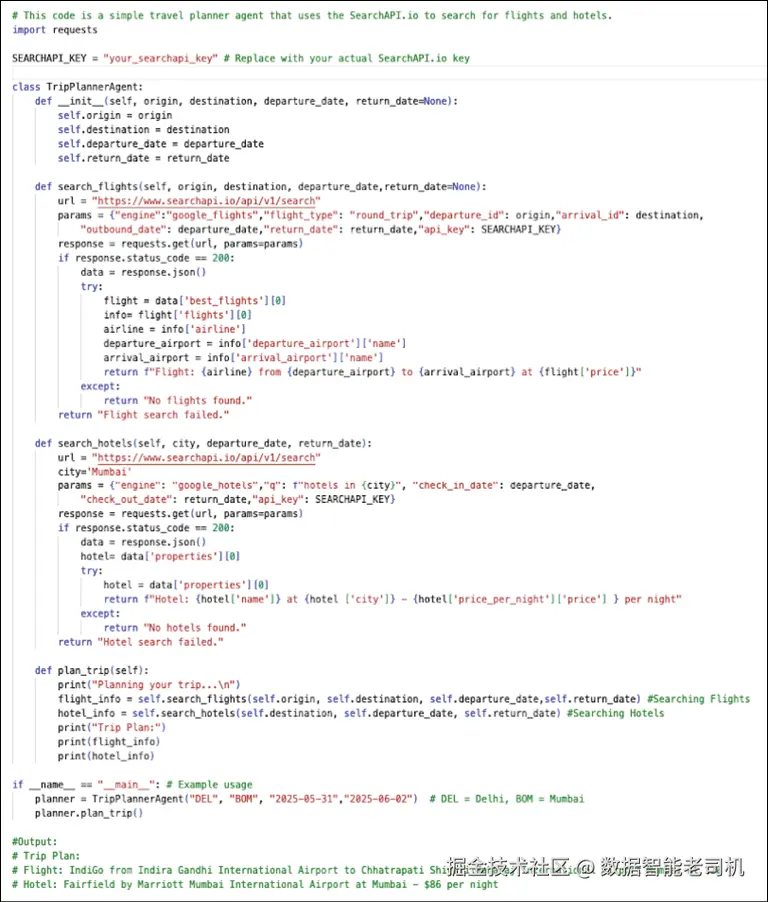
Task: Click the return "No hotels found." line
Action: click(x=175, y=628)
